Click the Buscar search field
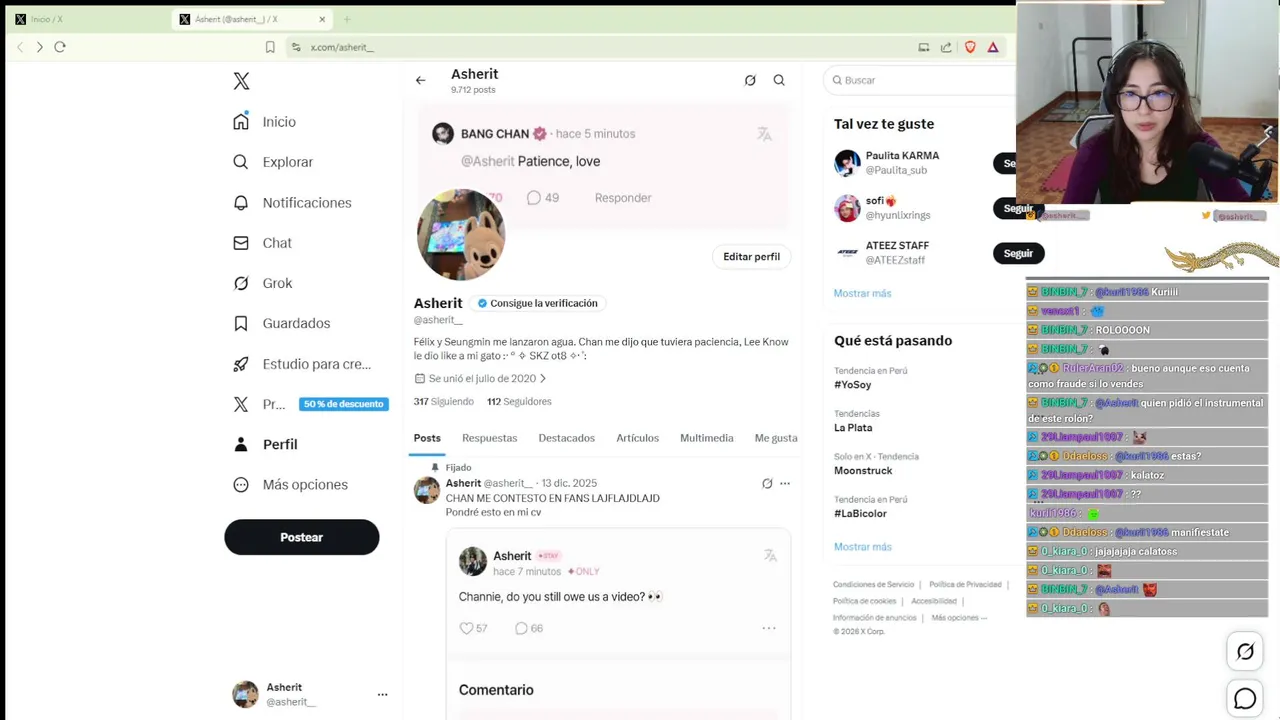Image resolution: width=1280 pixels, height=720 pixels. pyautogui.click(x=920, y=80)
